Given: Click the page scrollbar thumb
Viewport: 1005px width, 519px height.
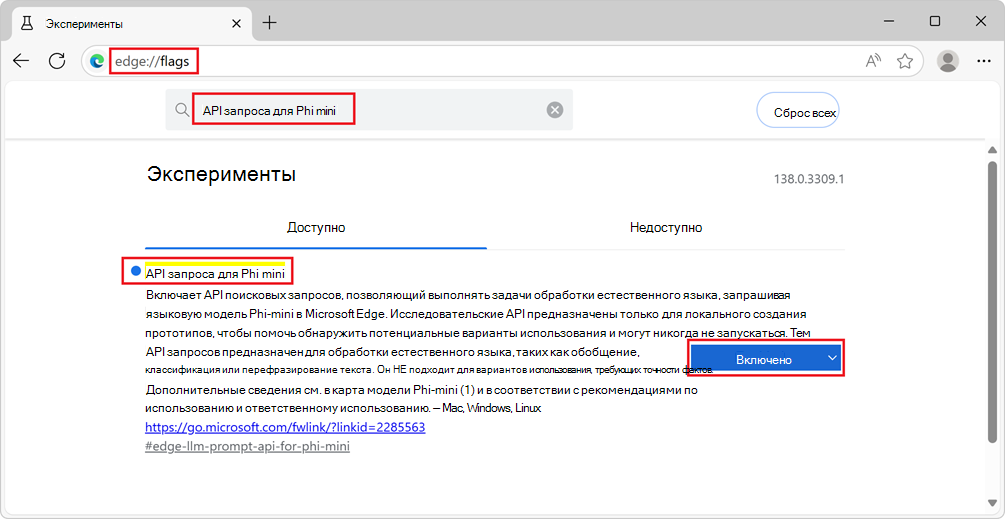Looking at the screenshot, I should click(x=992, y=301).
